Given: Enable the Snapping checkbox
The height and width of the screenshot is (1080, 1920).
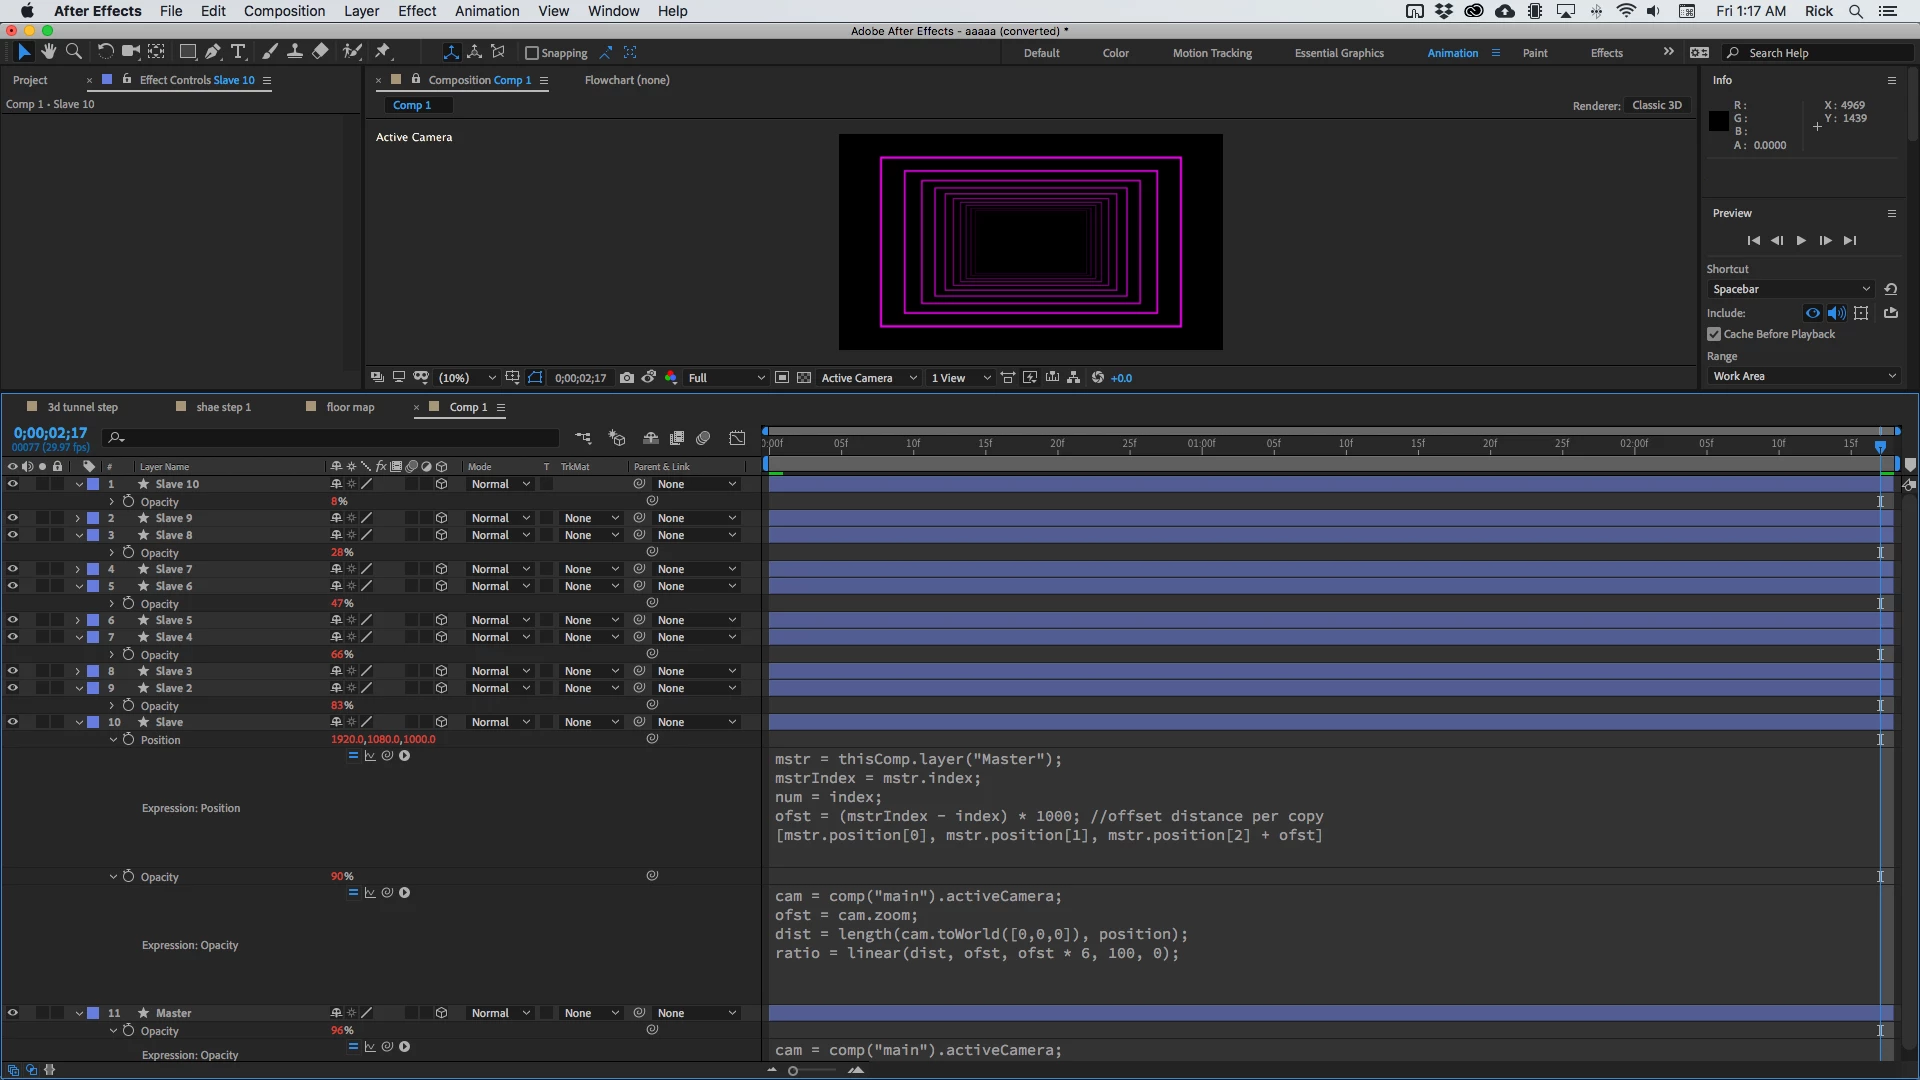Looking at the screenshot, I should 532,53.
